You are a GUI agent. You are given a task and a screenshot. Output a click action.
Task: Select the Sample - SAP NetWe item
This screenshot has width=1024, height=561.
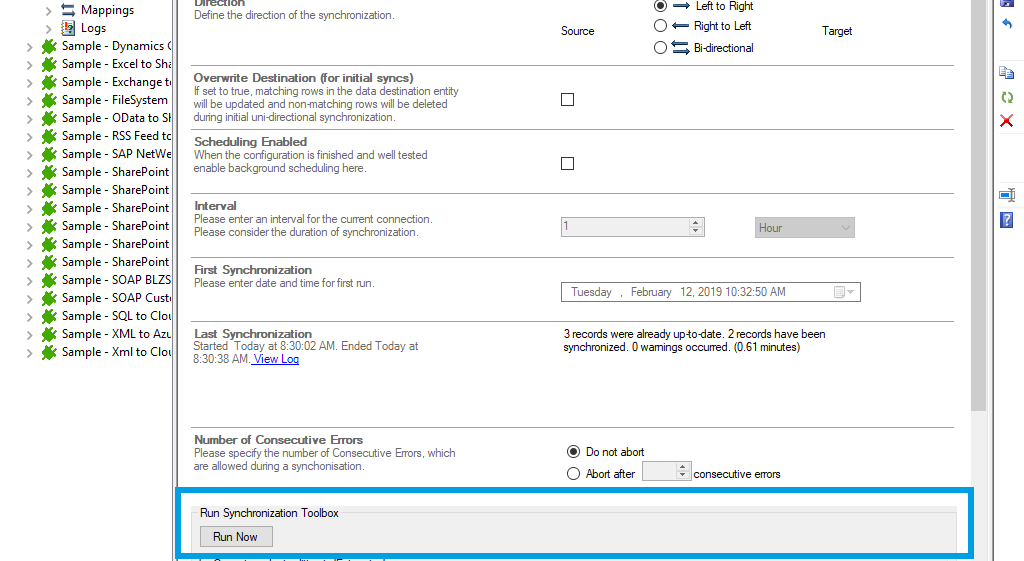click(x=116, y=154)
